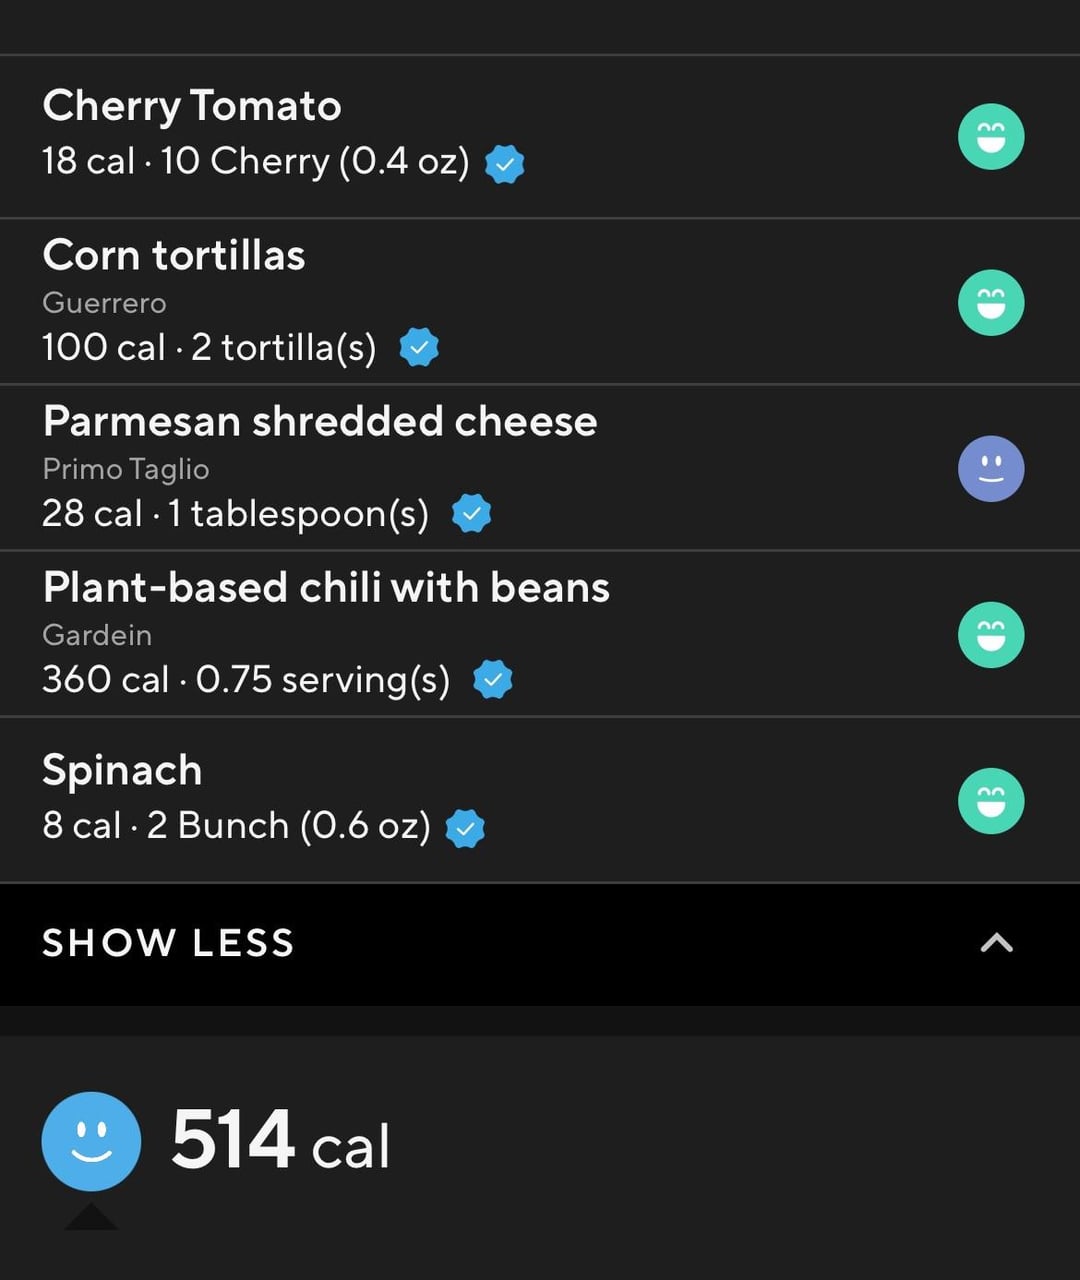
Task: Click SHOW LESS to collapse foods
Action: coord(168,943)
